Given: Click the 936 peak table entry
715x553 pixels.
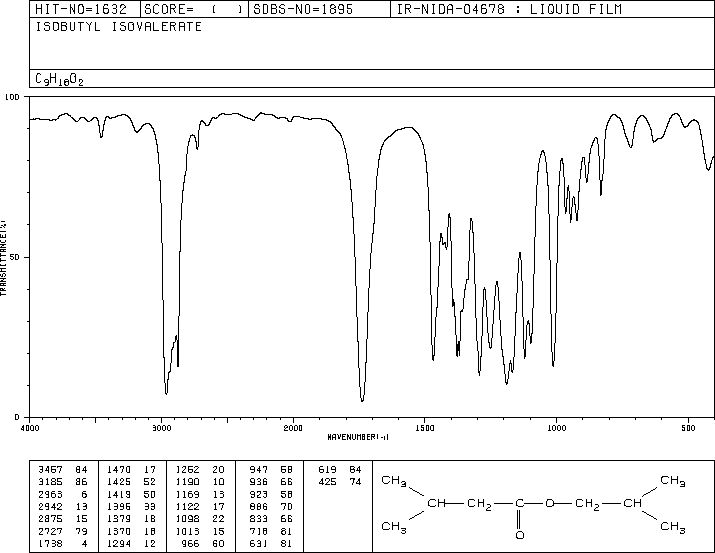Looking at the screenshot, I should pyautogui.click(x=271, y=482).
